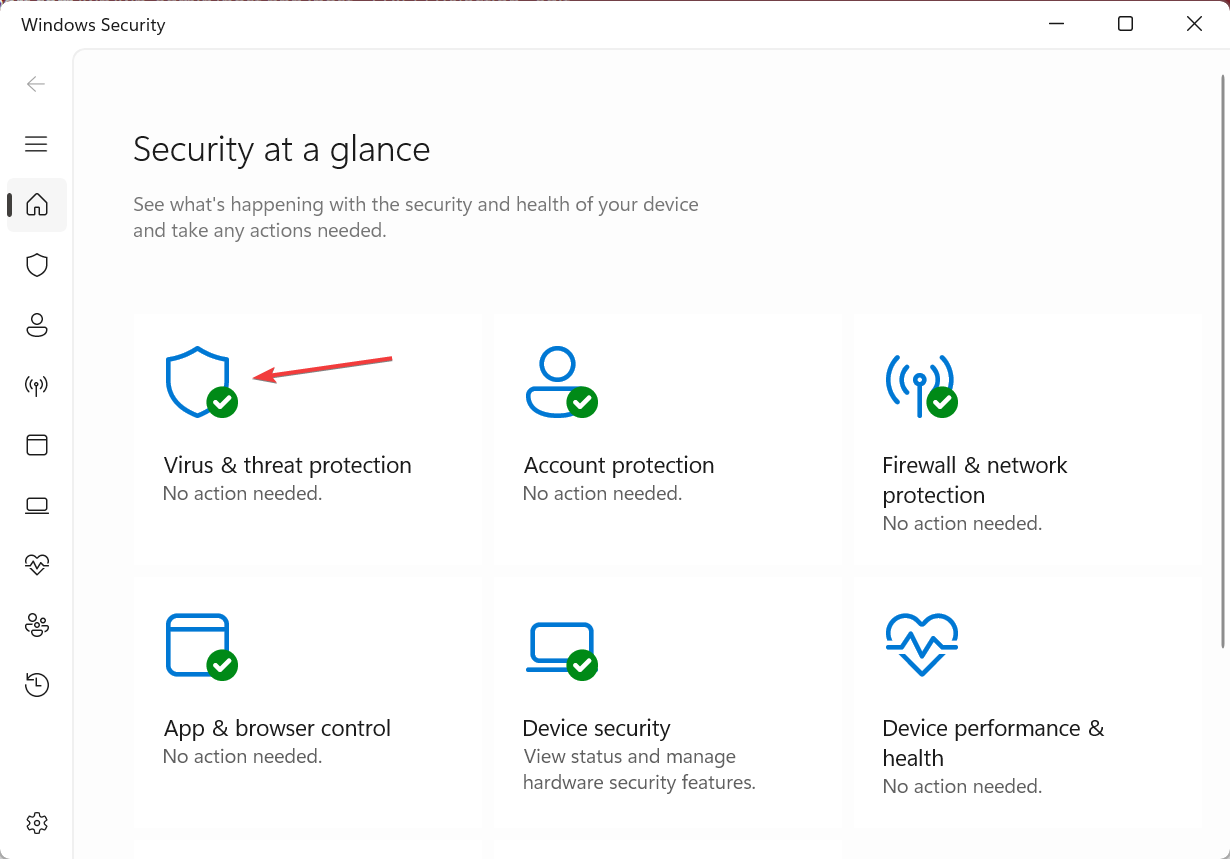Open App & browser control window icon
This screenshot has width=1230, height=859.
(x=198, y=645)
